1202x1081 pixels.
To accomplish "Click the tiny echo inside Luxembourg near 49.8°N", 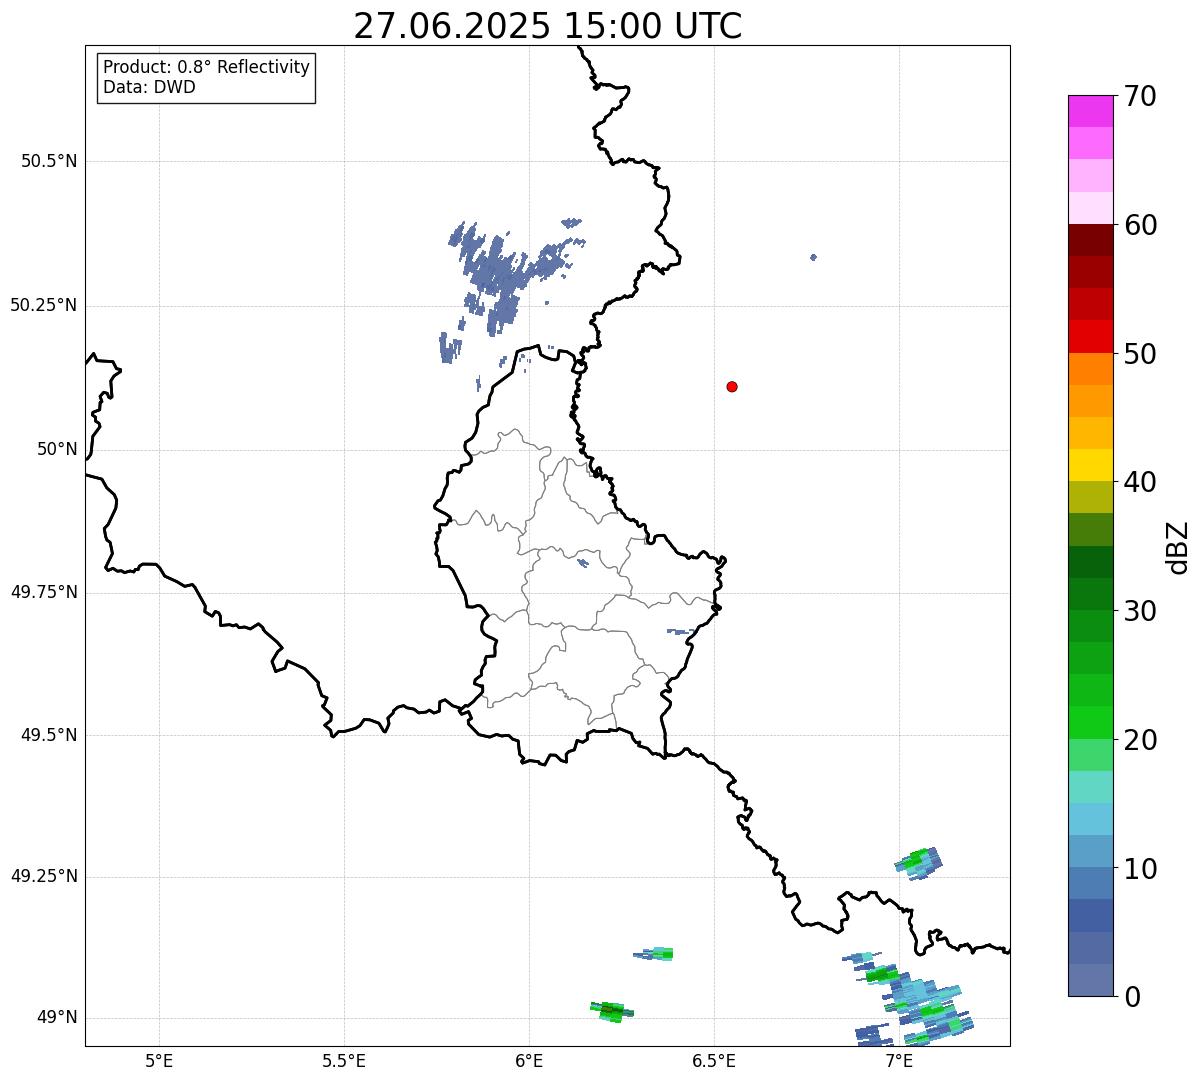I will (x=583, y=563).
